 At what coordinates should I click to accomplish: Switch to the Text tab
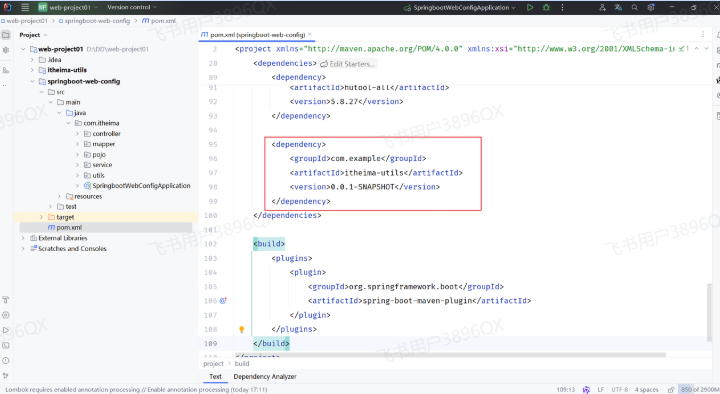coord(215,377)
